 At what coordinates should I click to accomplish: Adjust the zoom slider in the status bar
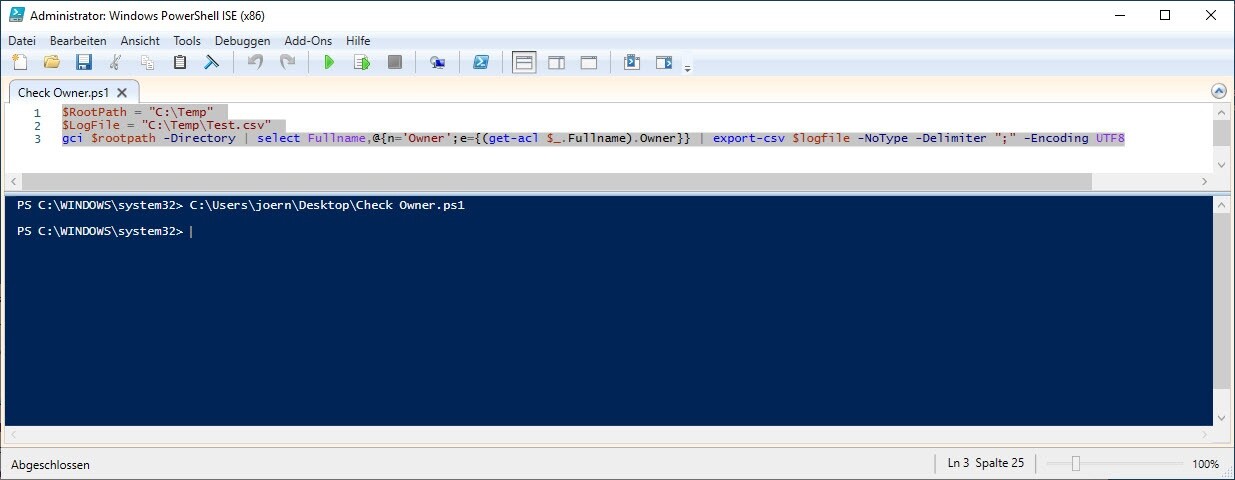pyautogui.click(x=1076, y=464)
